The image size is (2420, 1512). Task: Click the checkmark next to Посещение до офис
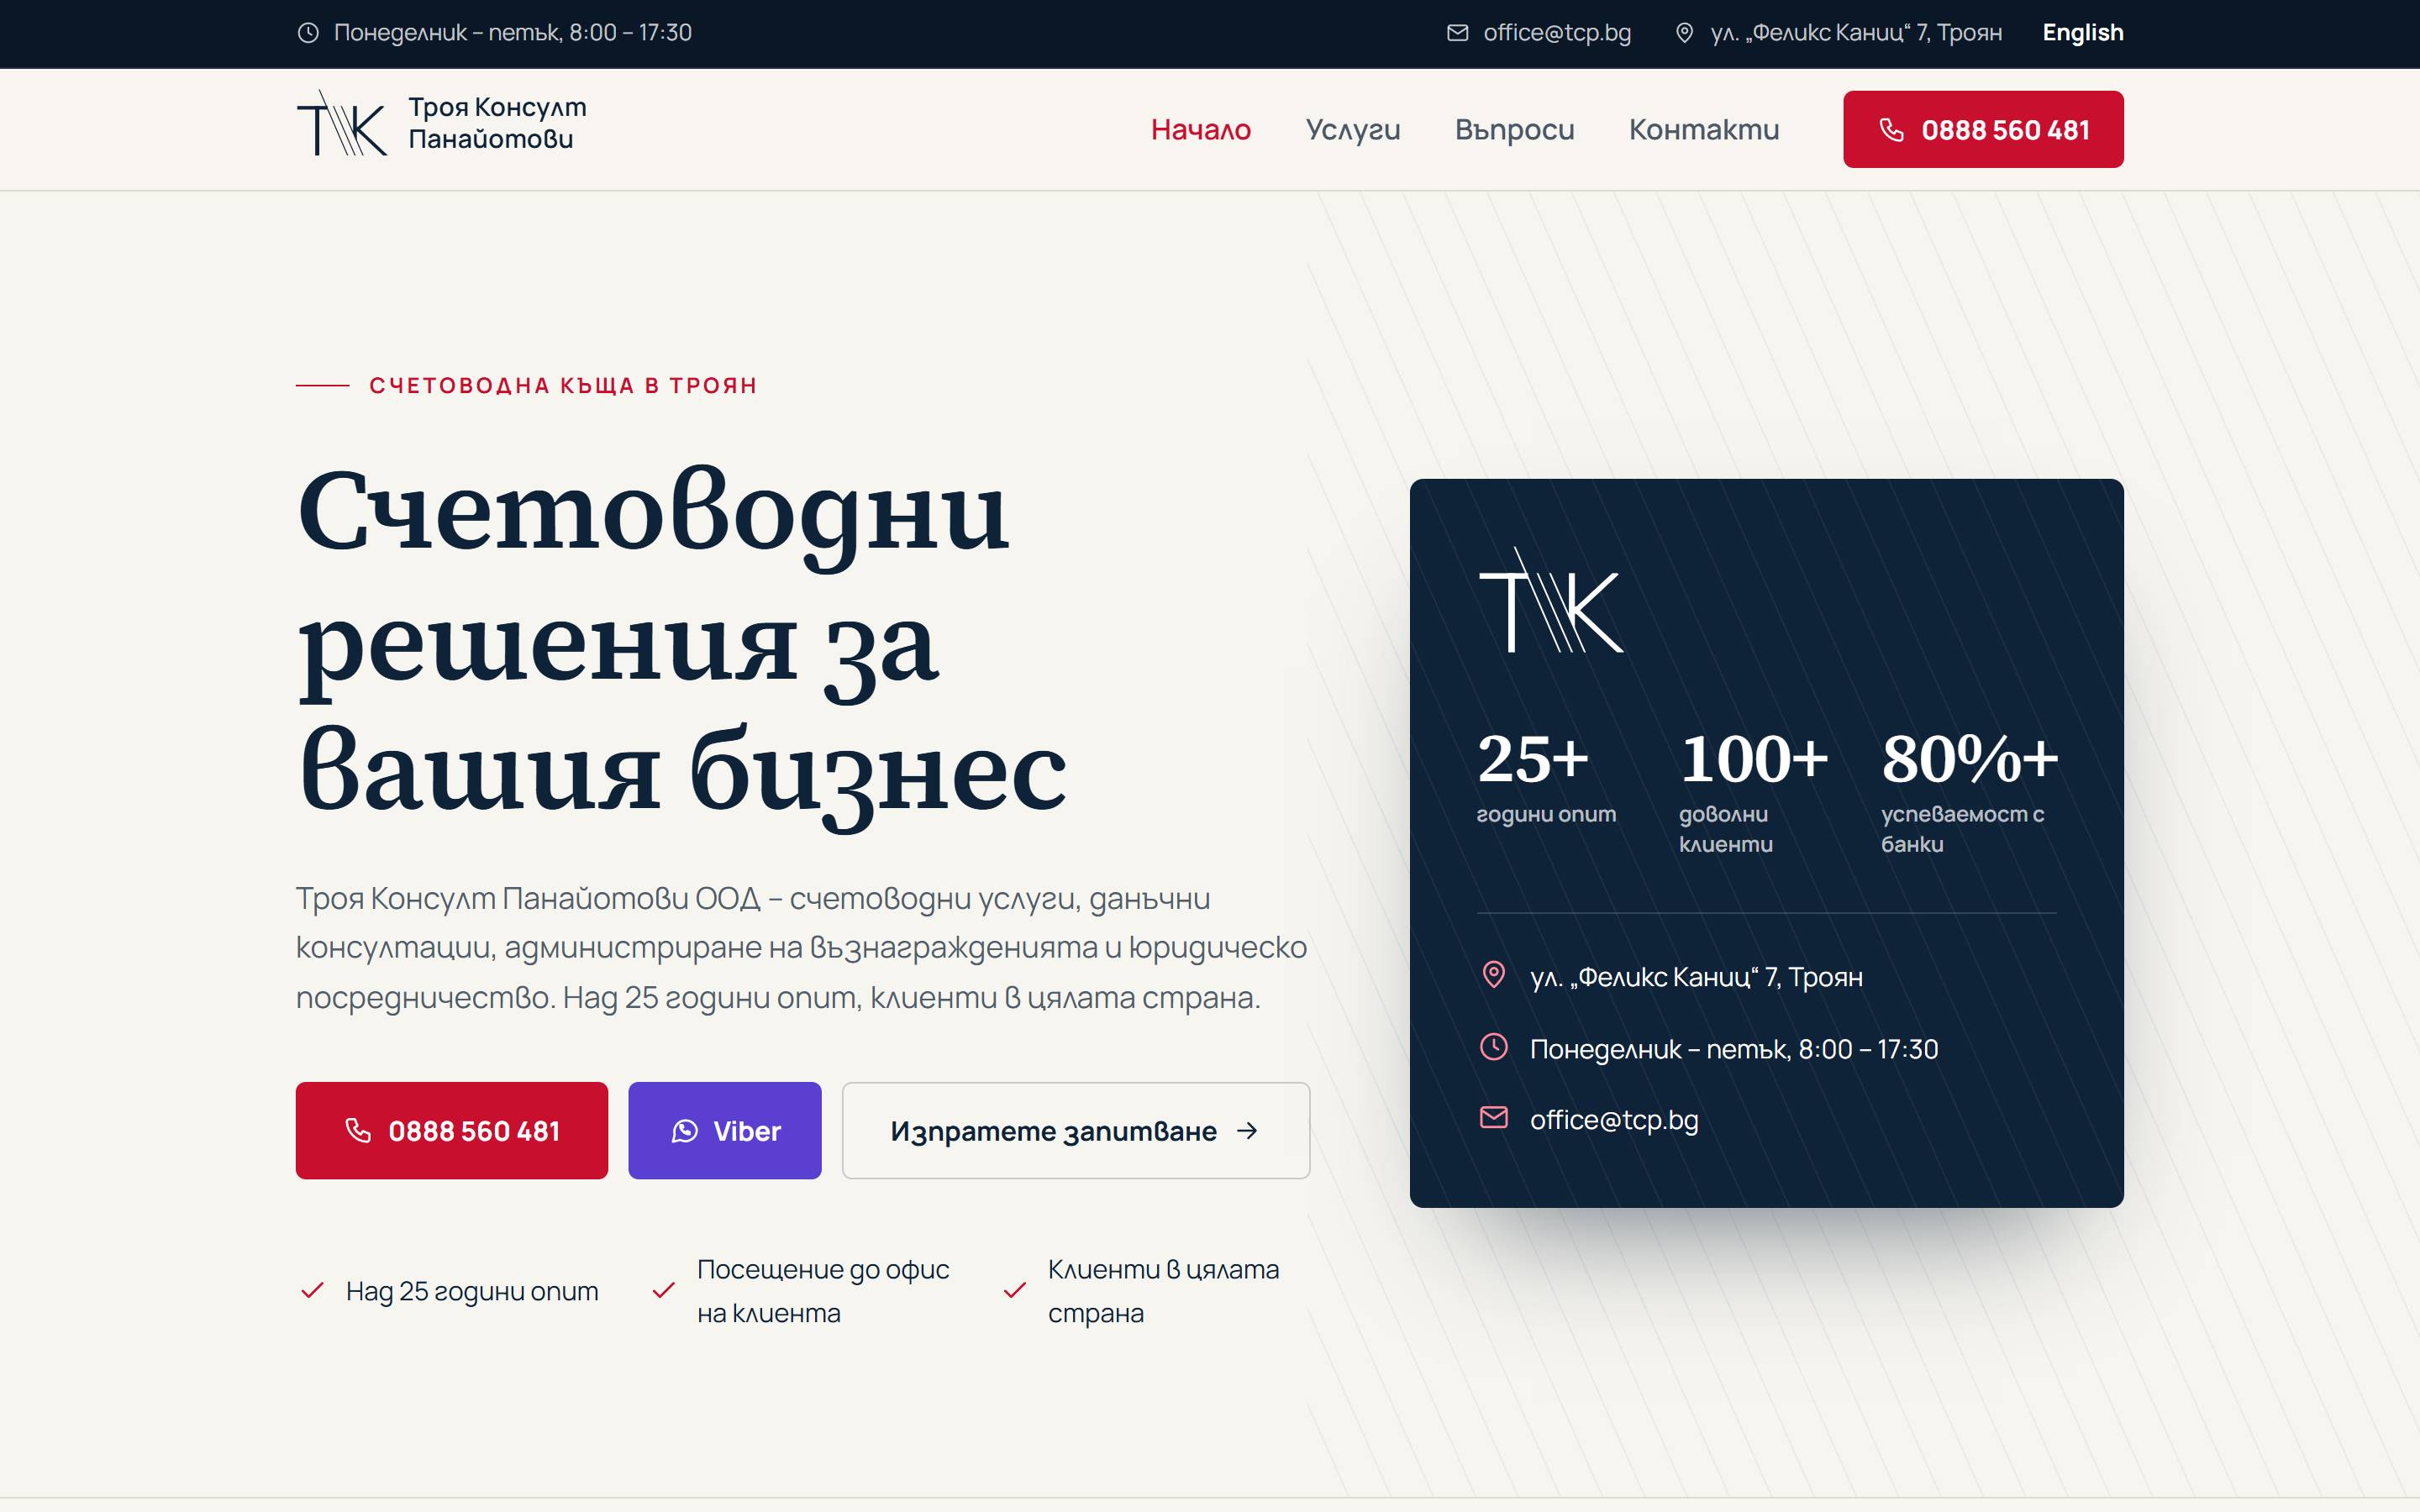tap(663, 1290)
